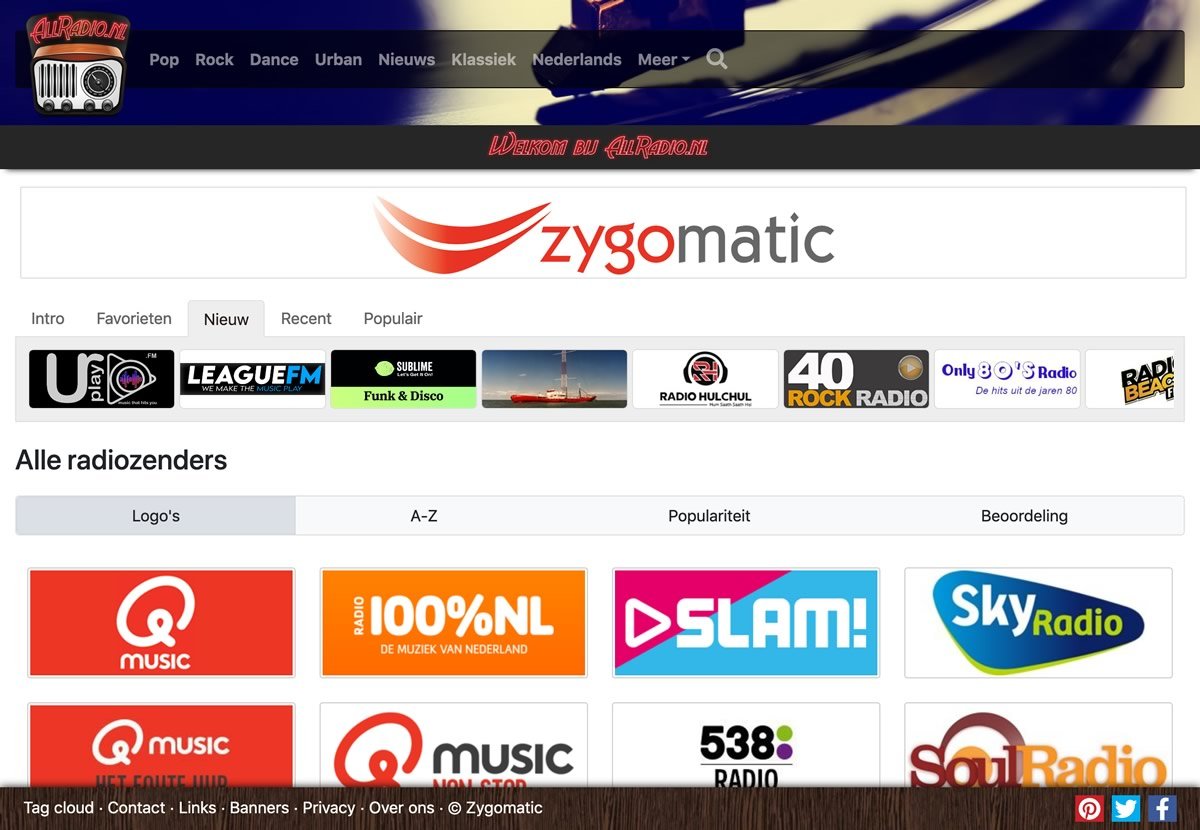Open the Radio Beach station thumbnail
The width and height of the screenshot is (1200, 830).
coord(1130,379)
